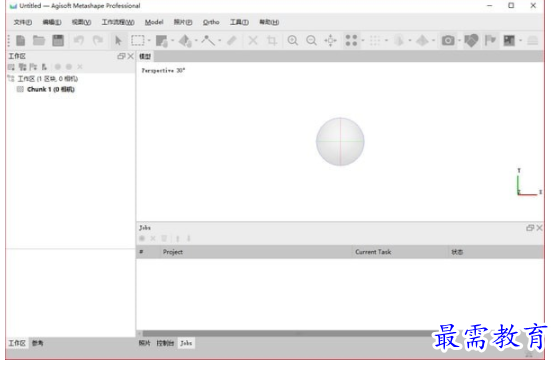This screenshot has width=556, height=368.
Task: Zoom out of the model view
Action: (x=311, y=40)
